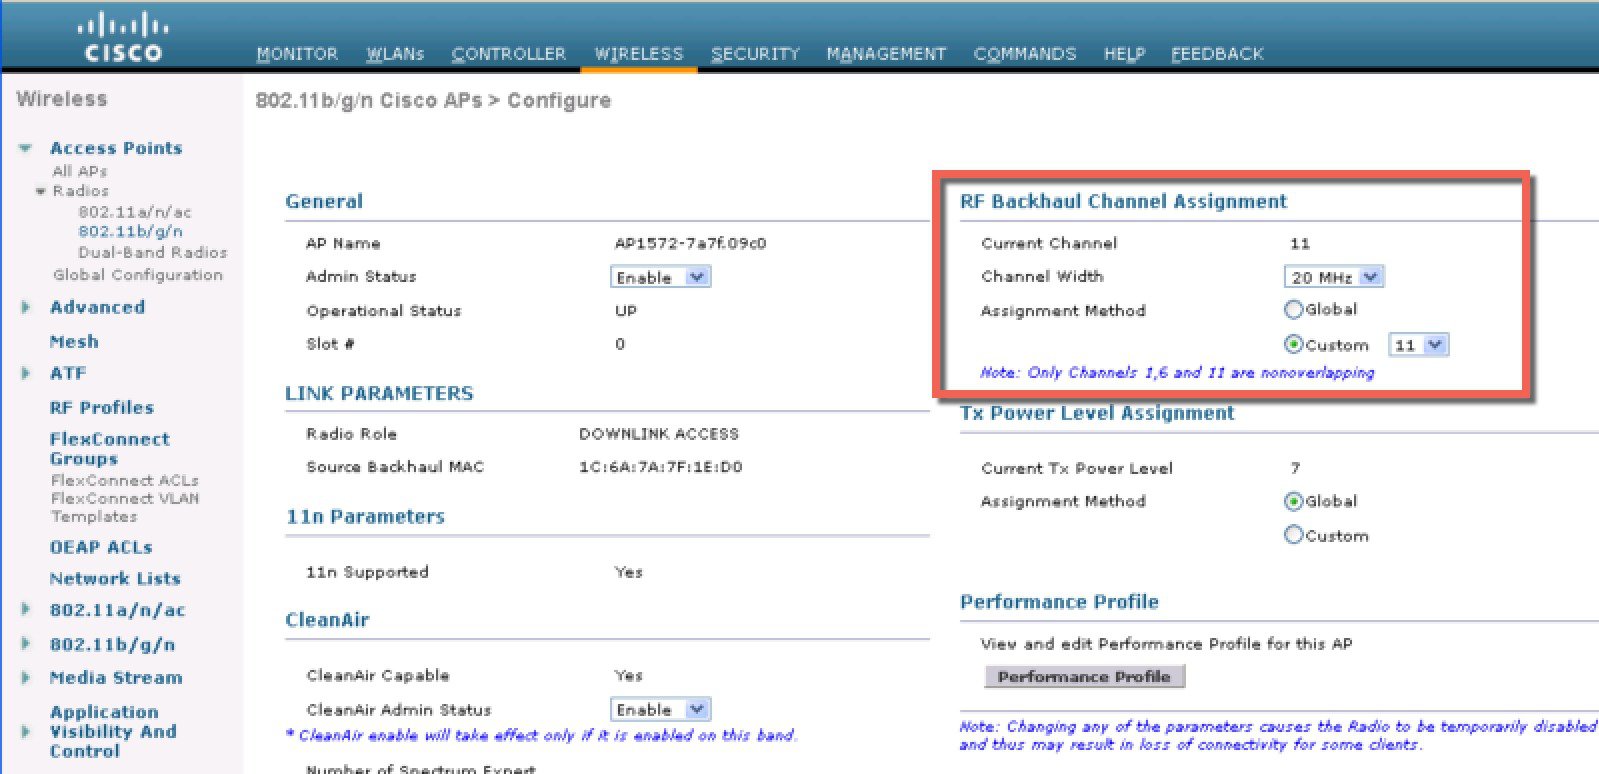The height and width of the screenshot is (774, 1599).
Task: Open Media Stream link
Action: 116,677
